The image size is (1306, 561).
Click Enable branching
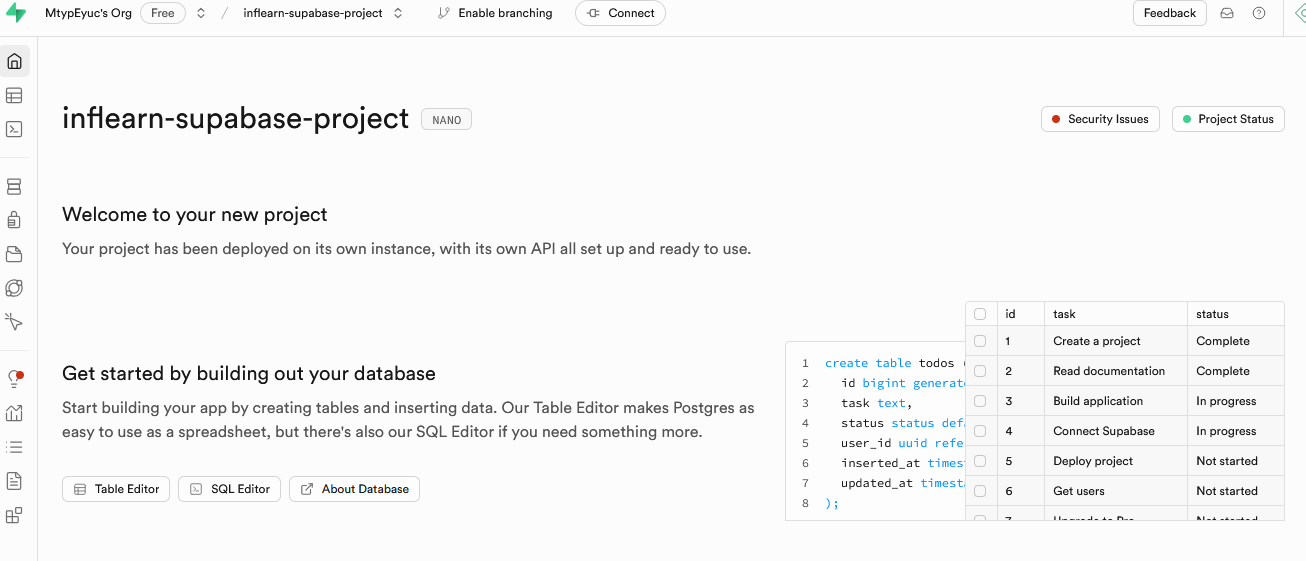(x=495, y=13)
